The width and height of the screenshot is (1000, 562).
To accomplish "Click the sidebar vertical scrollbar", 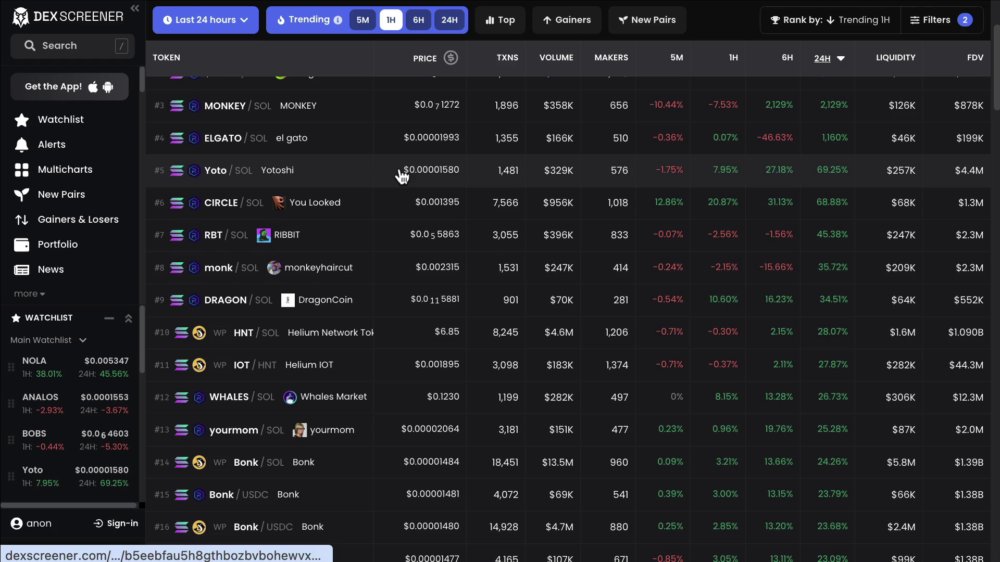I will [142, 80].
